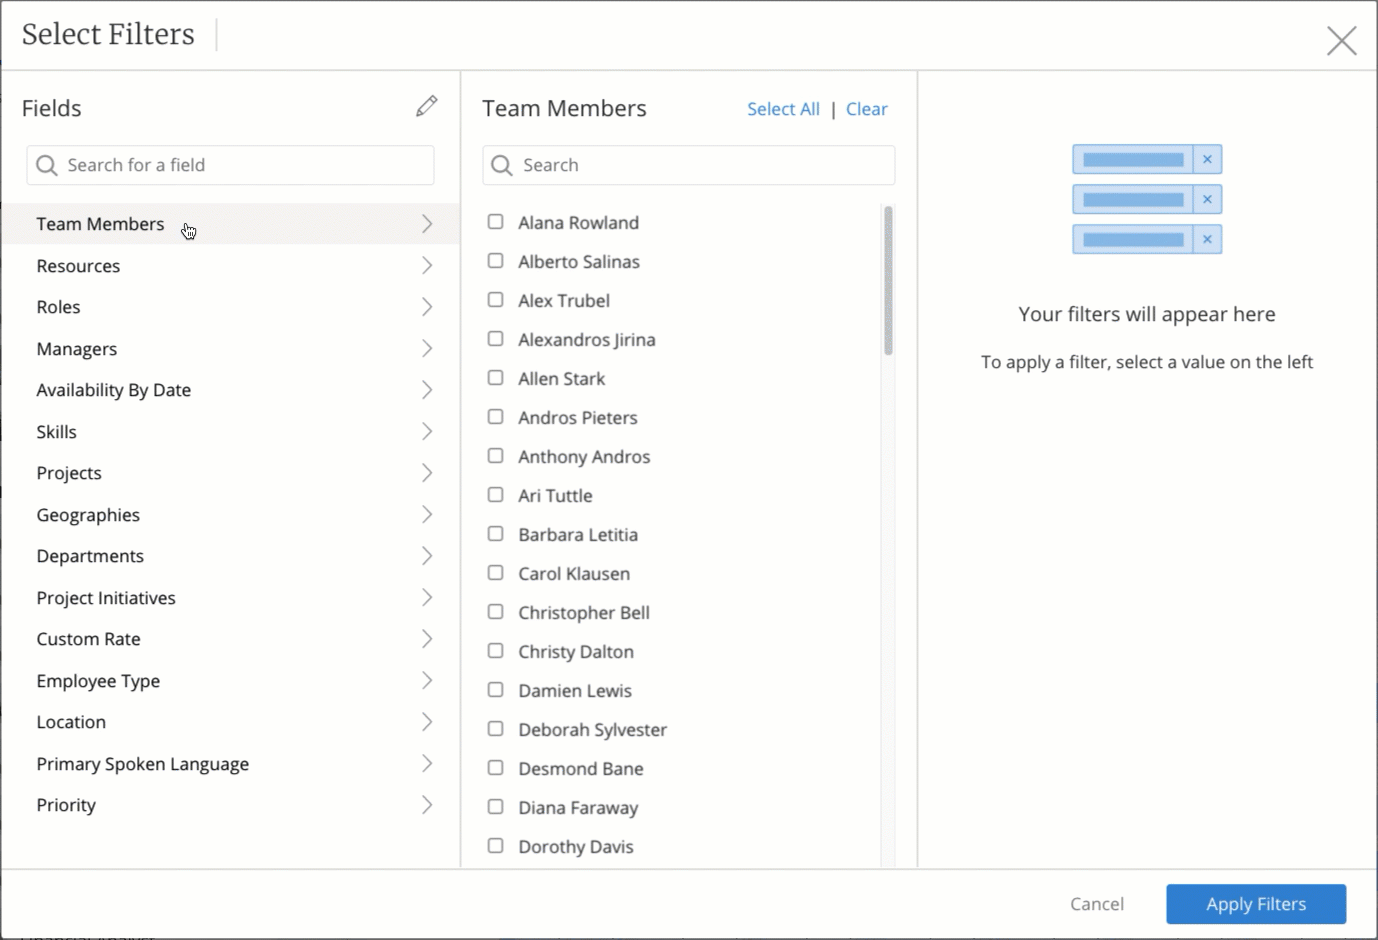This screenshot has height=940, width=1378.
Task: Click the Clear link
Action: coord(866,108)
